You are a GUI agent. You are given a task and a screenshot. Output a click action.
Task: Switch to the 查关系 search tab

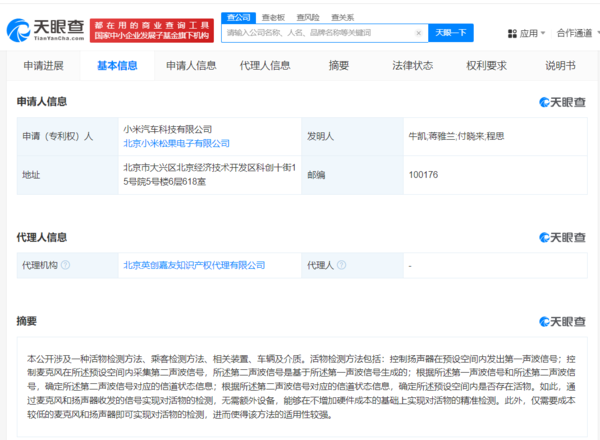click(341, 17)
